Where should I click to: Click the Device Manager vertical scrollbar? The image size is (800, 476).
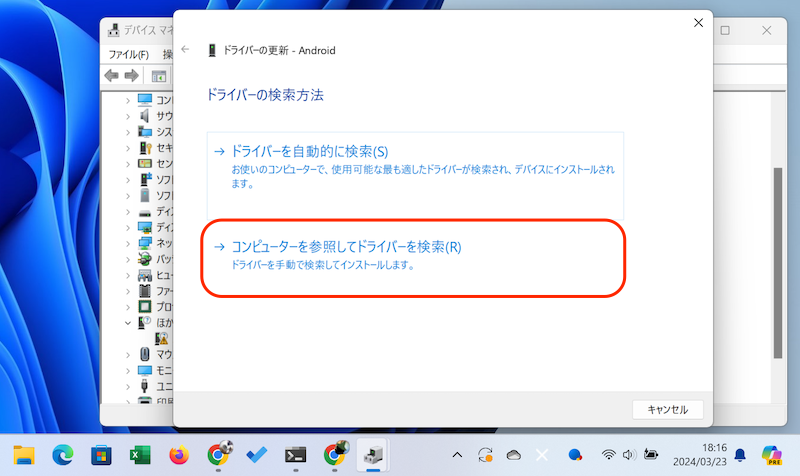(x=777, y=250)
